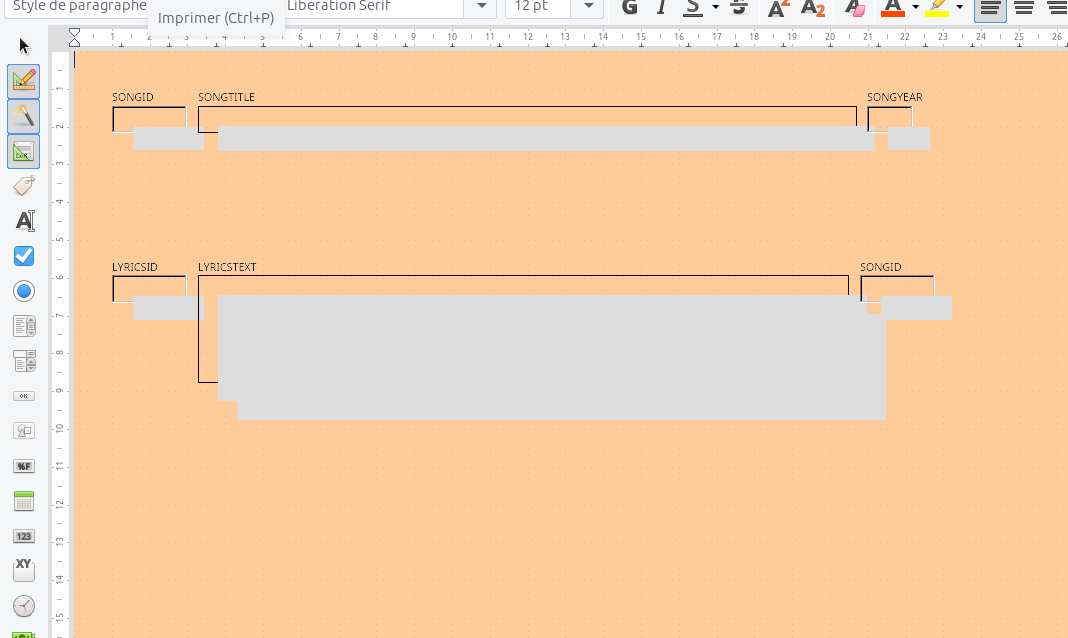Viewport: 1068px width, 638px height.
Task: Select the Date Field calendar tool
Action: 24,502
